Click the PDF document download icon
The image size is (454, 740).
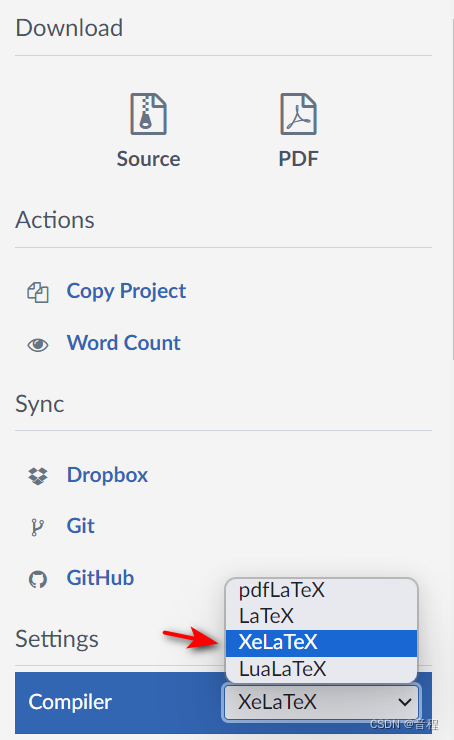298,114
